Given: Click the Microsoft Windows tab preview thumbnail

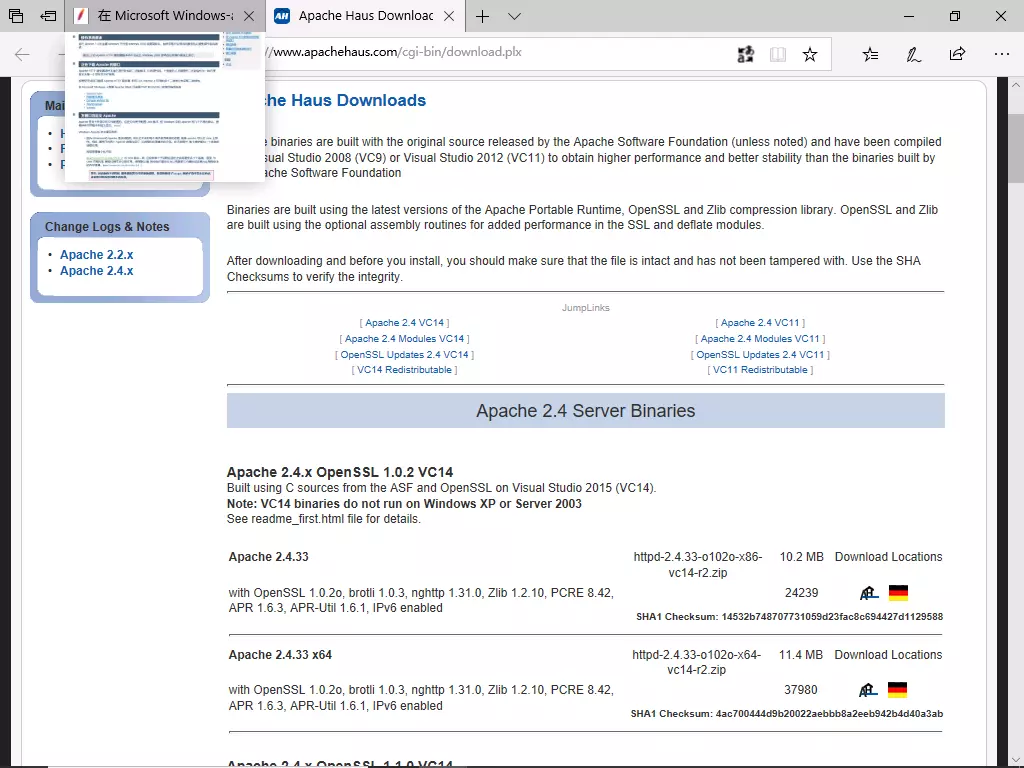Looking at the screenshot, I should tap(165, 107).
